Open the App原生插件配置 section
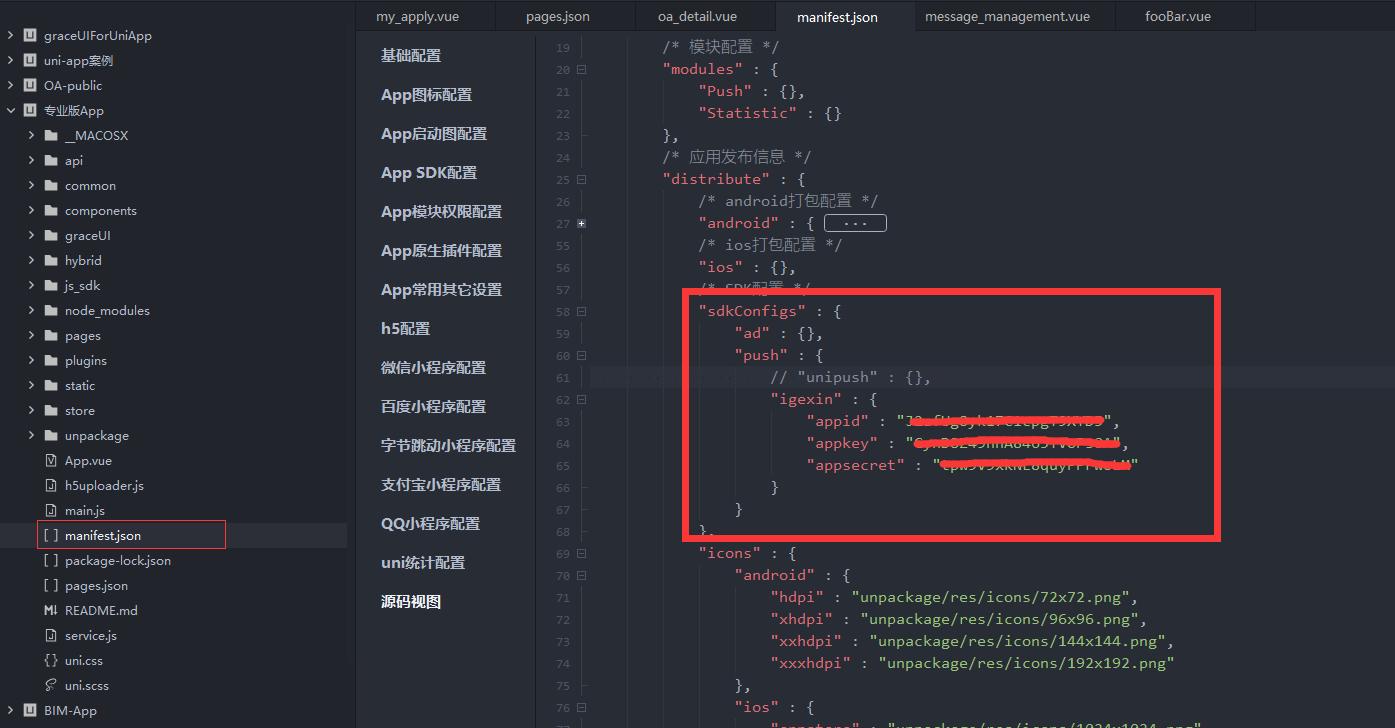Image resolution: width=1395 pixels, height=728 pixels. coord(441,251)
